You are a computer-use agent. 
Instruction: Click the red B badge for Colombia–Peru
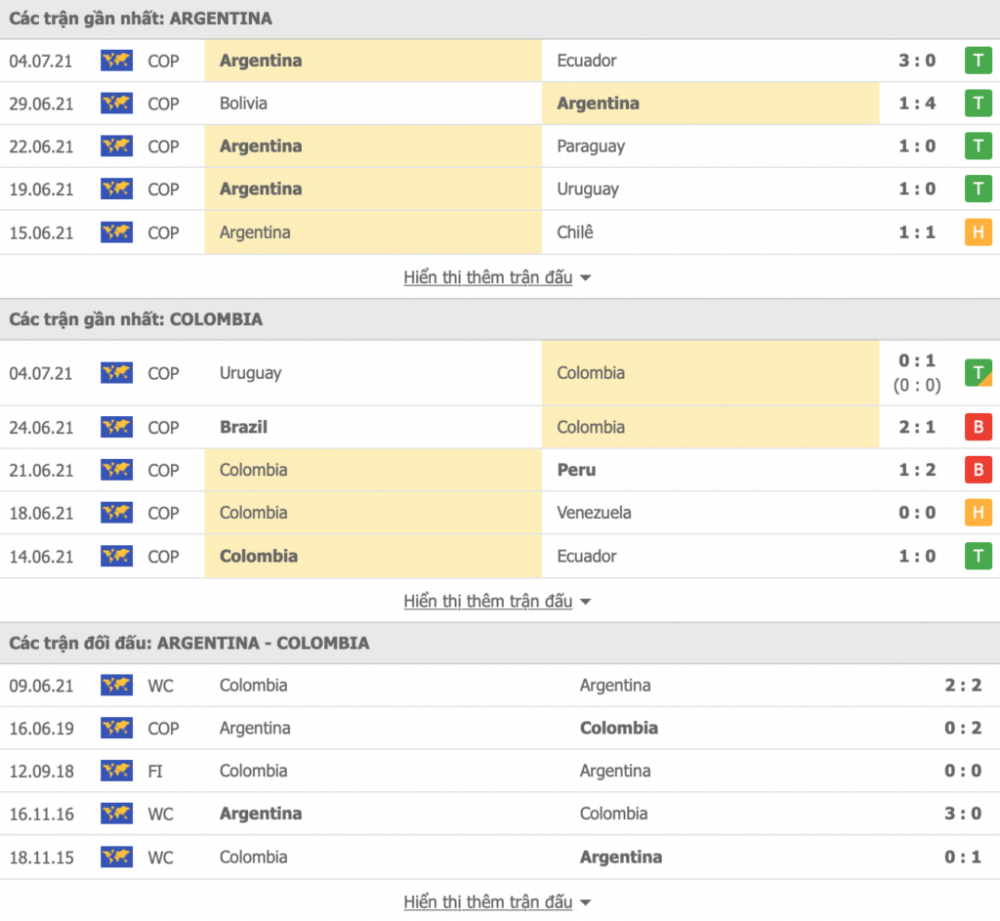pyautogui.click(x=978, y=470)
